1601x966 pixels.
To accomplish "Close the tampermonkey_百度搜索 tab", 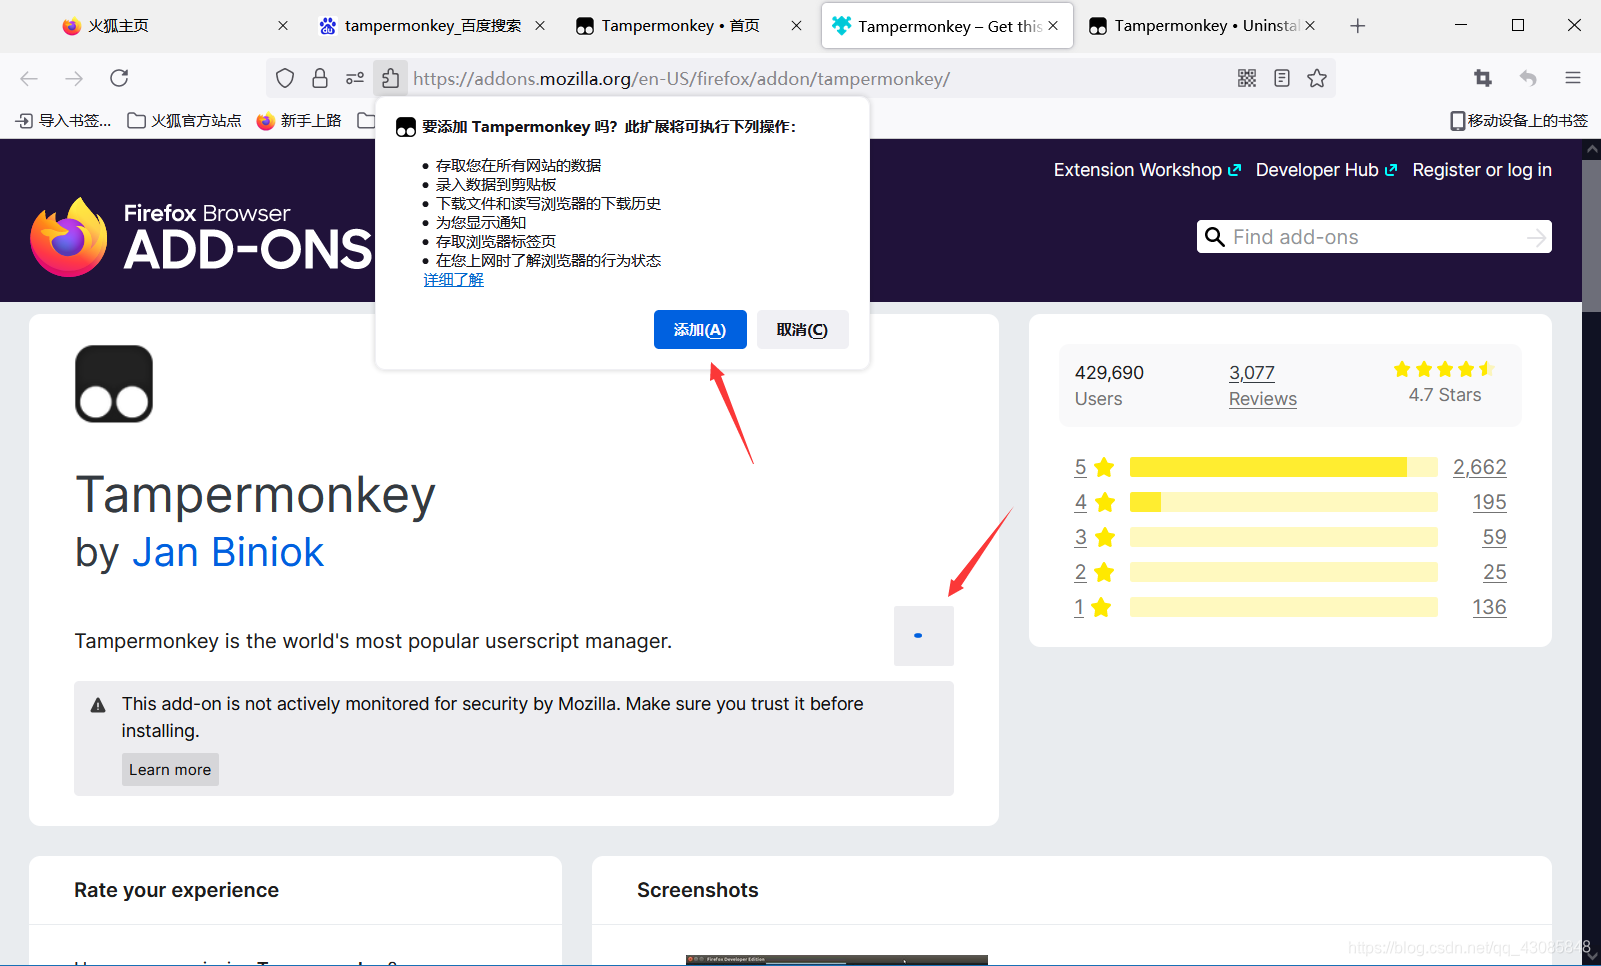I will coord(540,26).
